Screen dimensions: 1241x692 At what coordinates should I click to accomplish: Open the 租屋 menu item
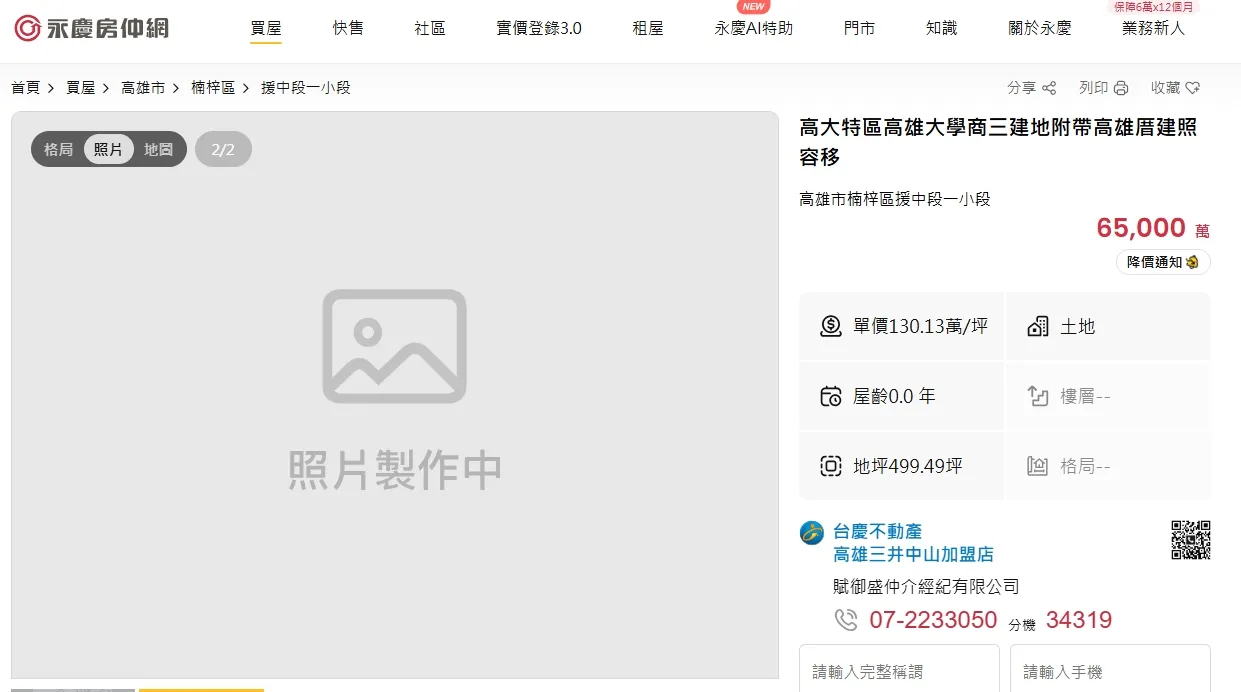click(647, 28)
